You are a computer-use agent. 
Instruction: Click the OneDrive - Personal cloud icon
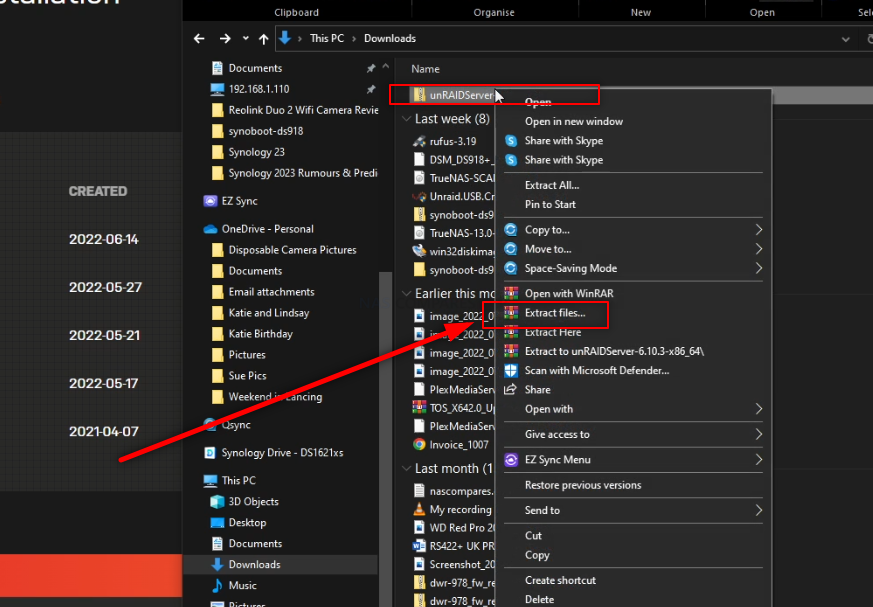[210, 229]
